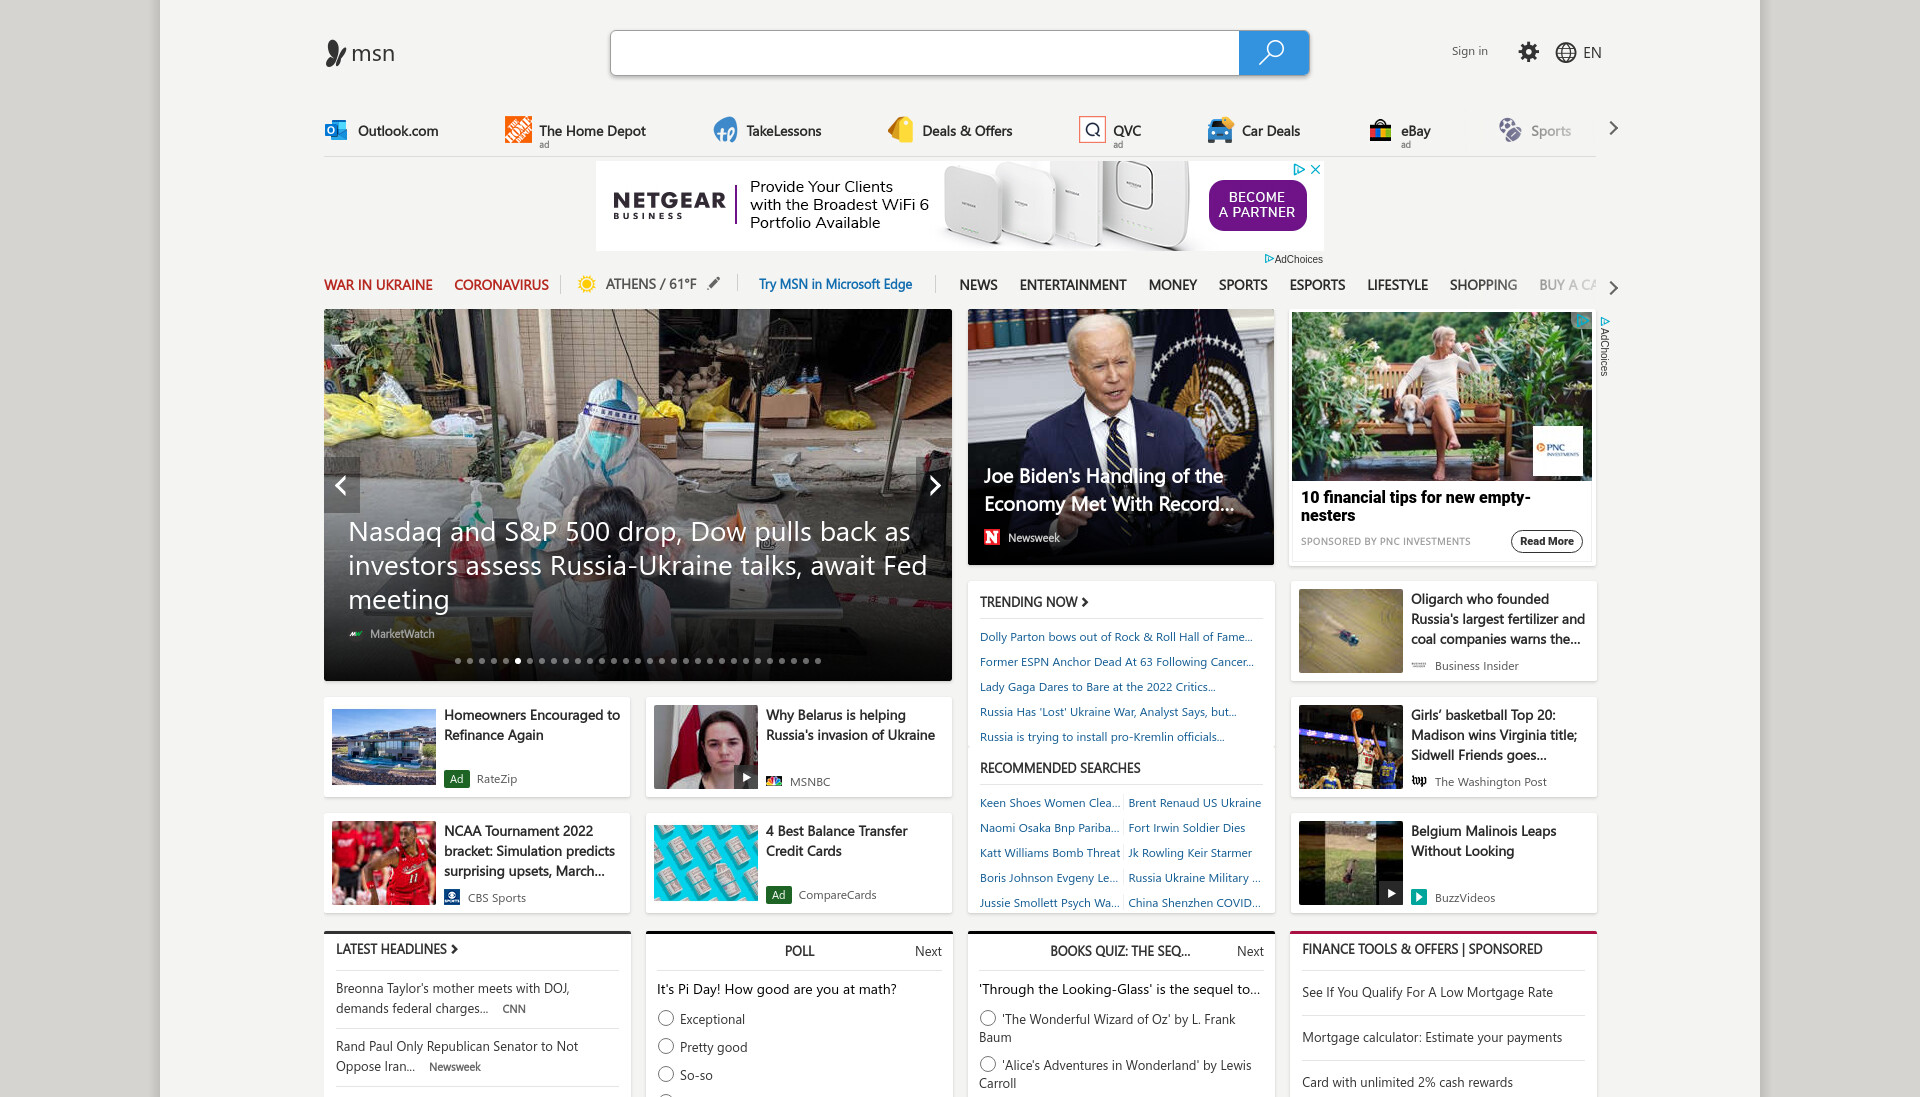Open the Sports shortcut icon
Image resolution: width=1920 pixels, height=1097 pixels.
[x=1510, y=130]
